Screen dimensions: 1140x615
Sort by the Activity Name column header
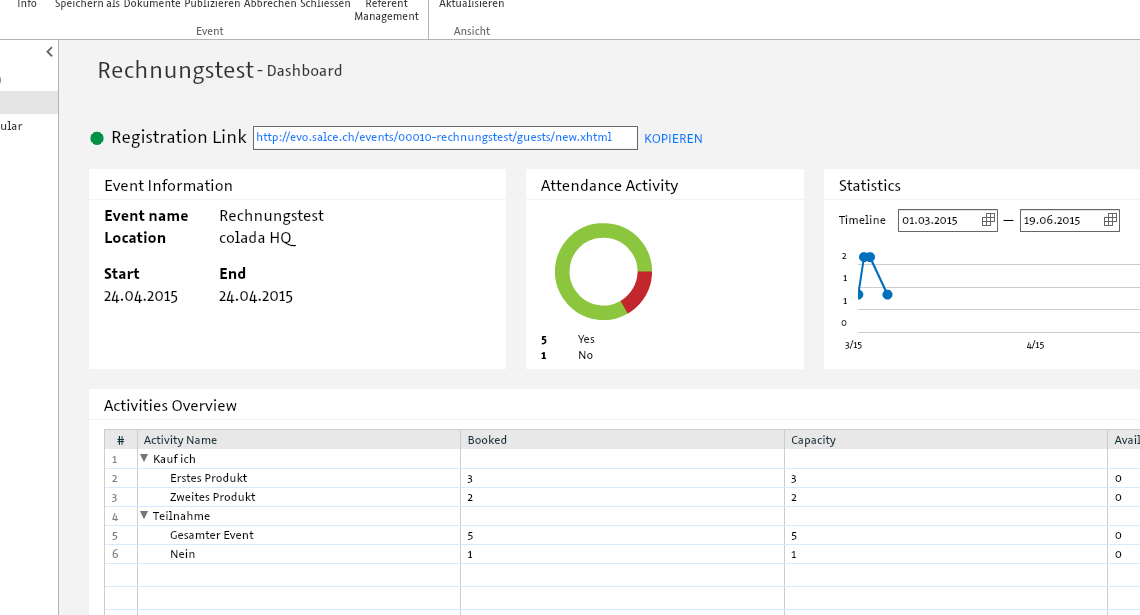click(x=299, y=440)
